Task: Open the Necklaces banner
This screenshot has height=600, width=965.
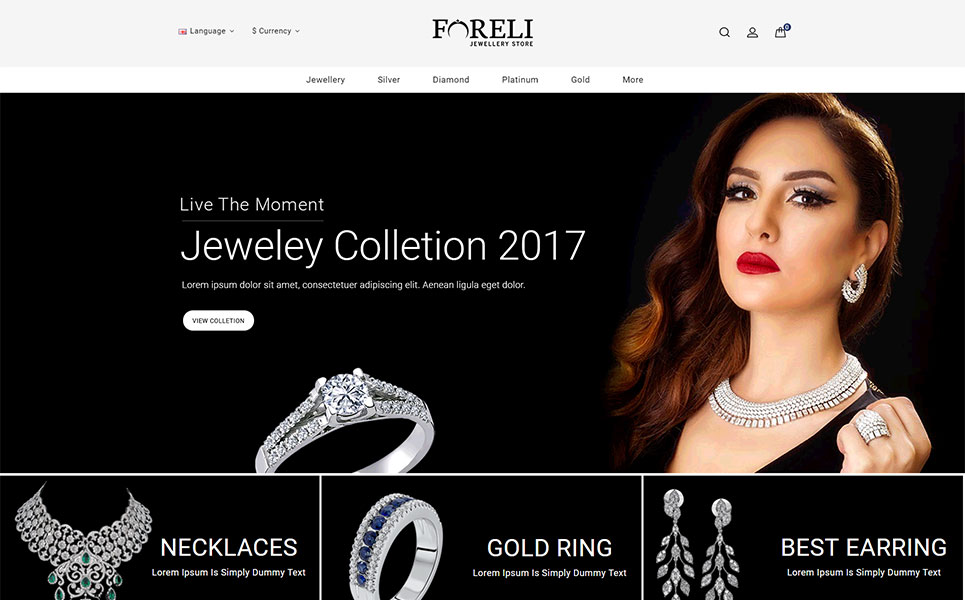Action: pos(160,538)
